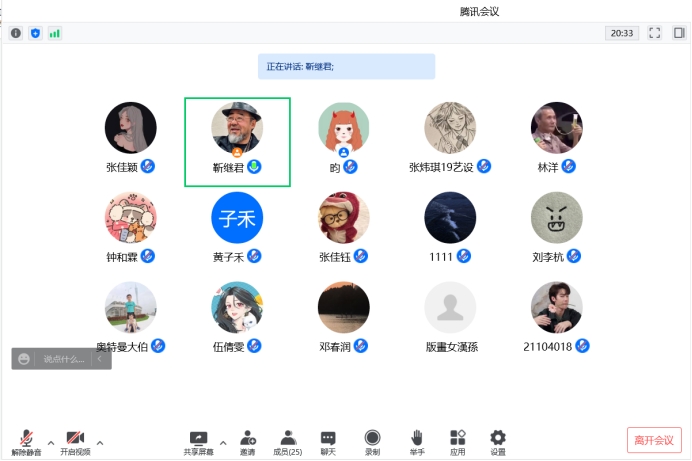Click 共享屏幕 to share screen
This screenshot has width=692, height=461.
point(198,441)
